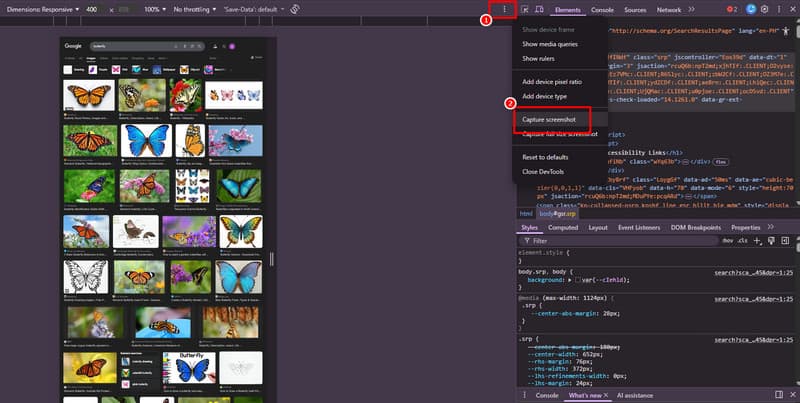800x403 pixels.
Task: Open the Dimensions: Responsive dropdown
Action: tap(43, 9)
